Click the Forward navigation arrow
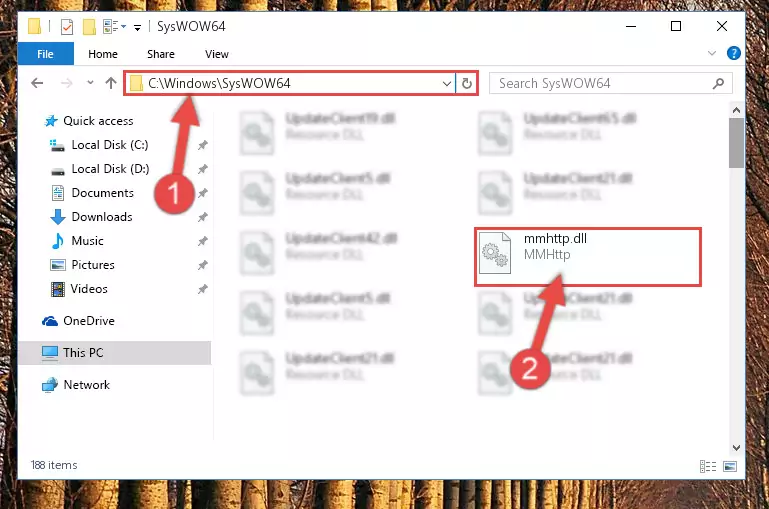Screen dimensions: 769x509 [66, 83]
